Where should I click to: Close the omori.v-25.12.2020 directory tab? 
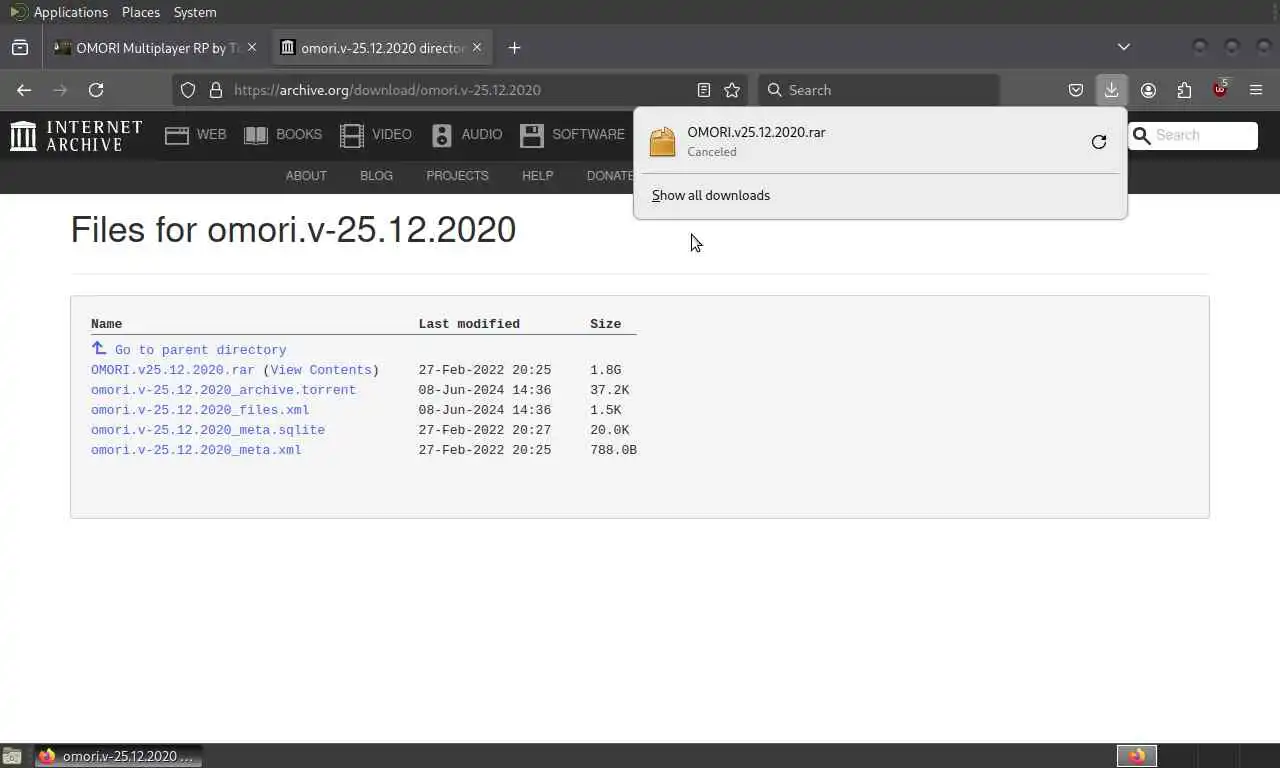coord(477,47)
